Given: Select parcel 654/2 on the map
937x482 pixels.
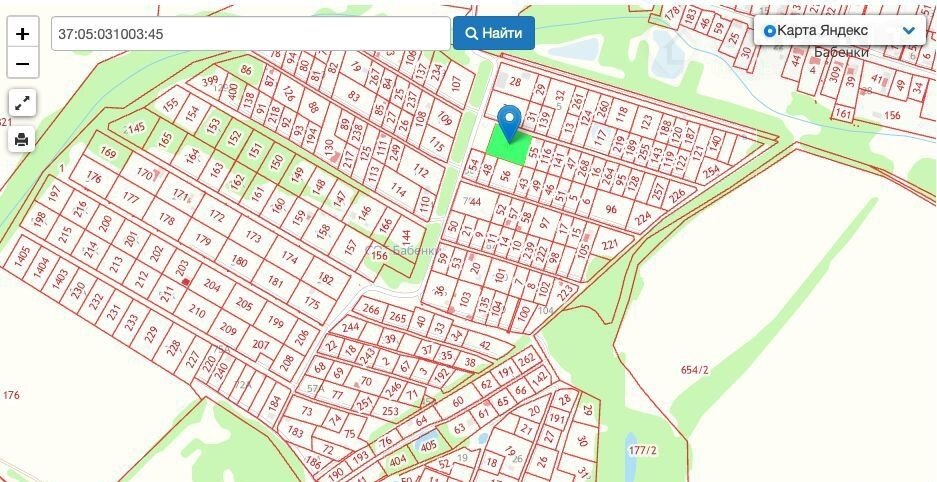Looking at the screenshot, I should point(694,370).
